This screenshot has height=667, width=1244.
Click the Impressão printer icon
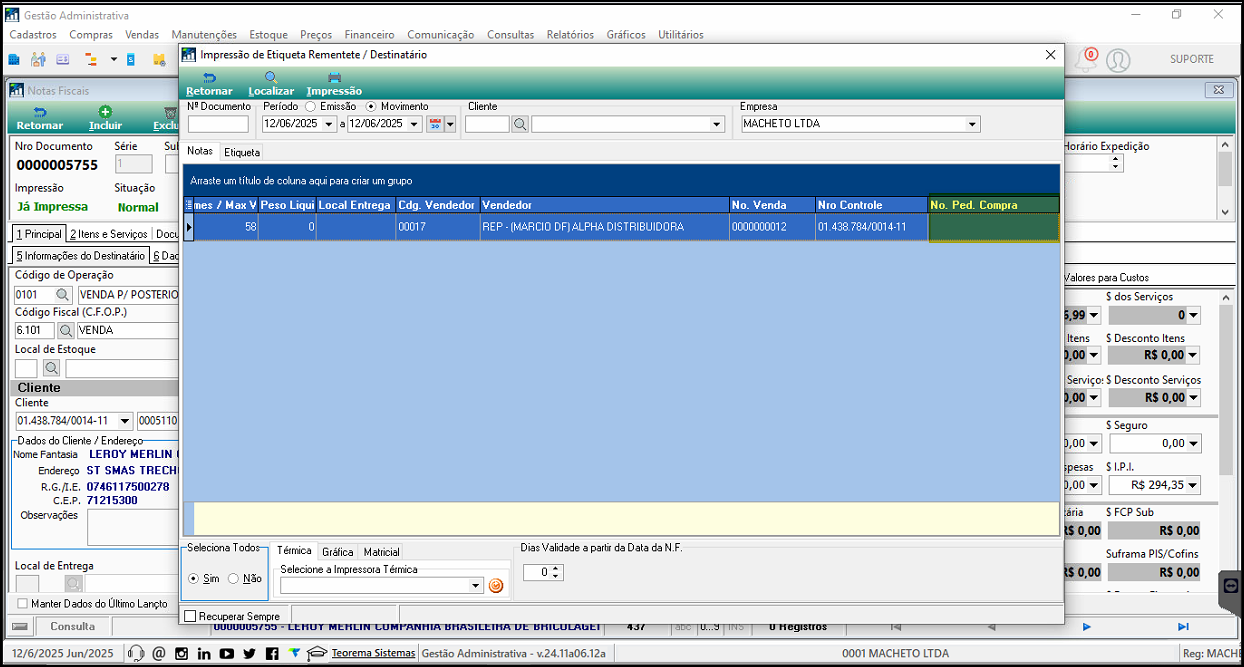coord(334,77)
